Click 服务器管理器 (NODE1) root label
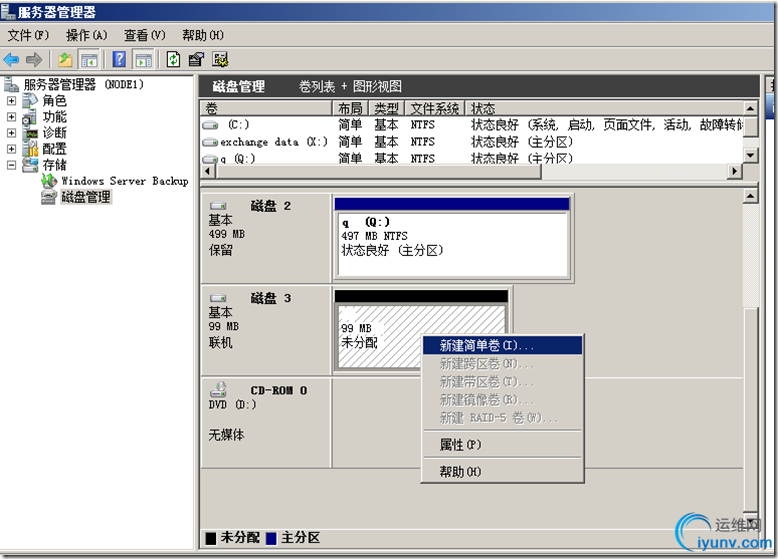Screen dimensions: 778x559 (x=84, y=85)
